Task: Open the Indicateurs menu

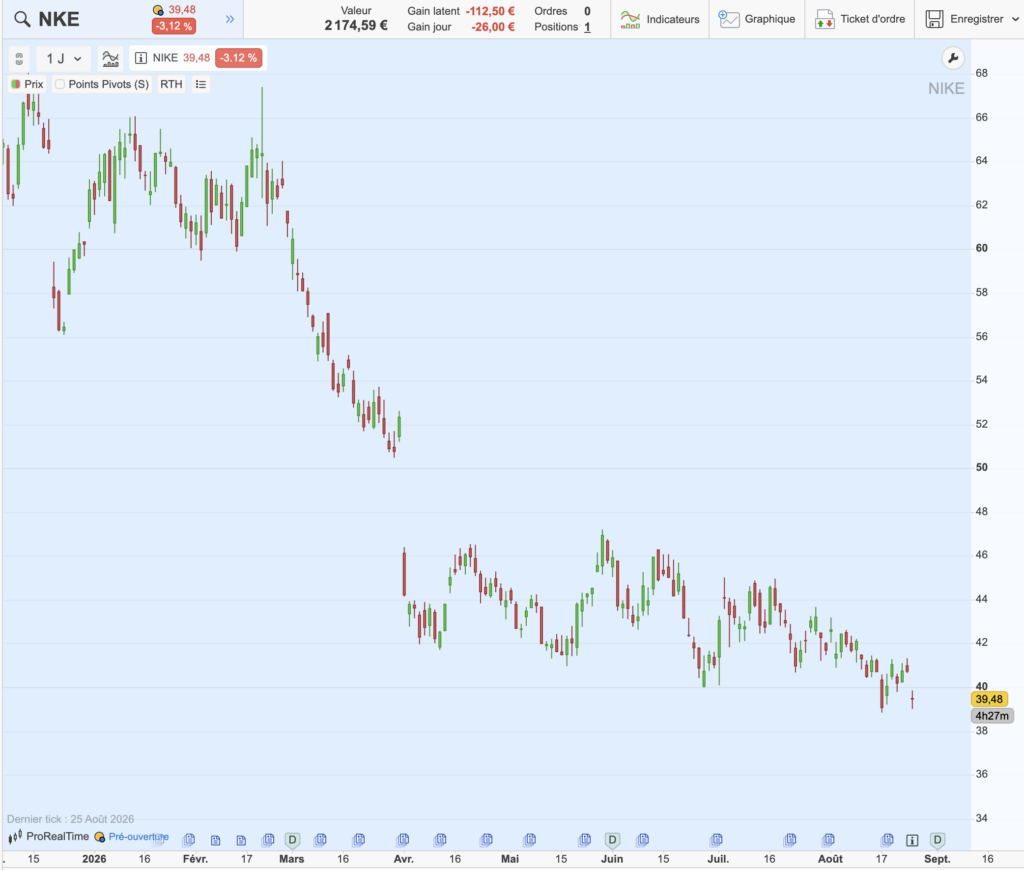Action: (x=660, y=20)
